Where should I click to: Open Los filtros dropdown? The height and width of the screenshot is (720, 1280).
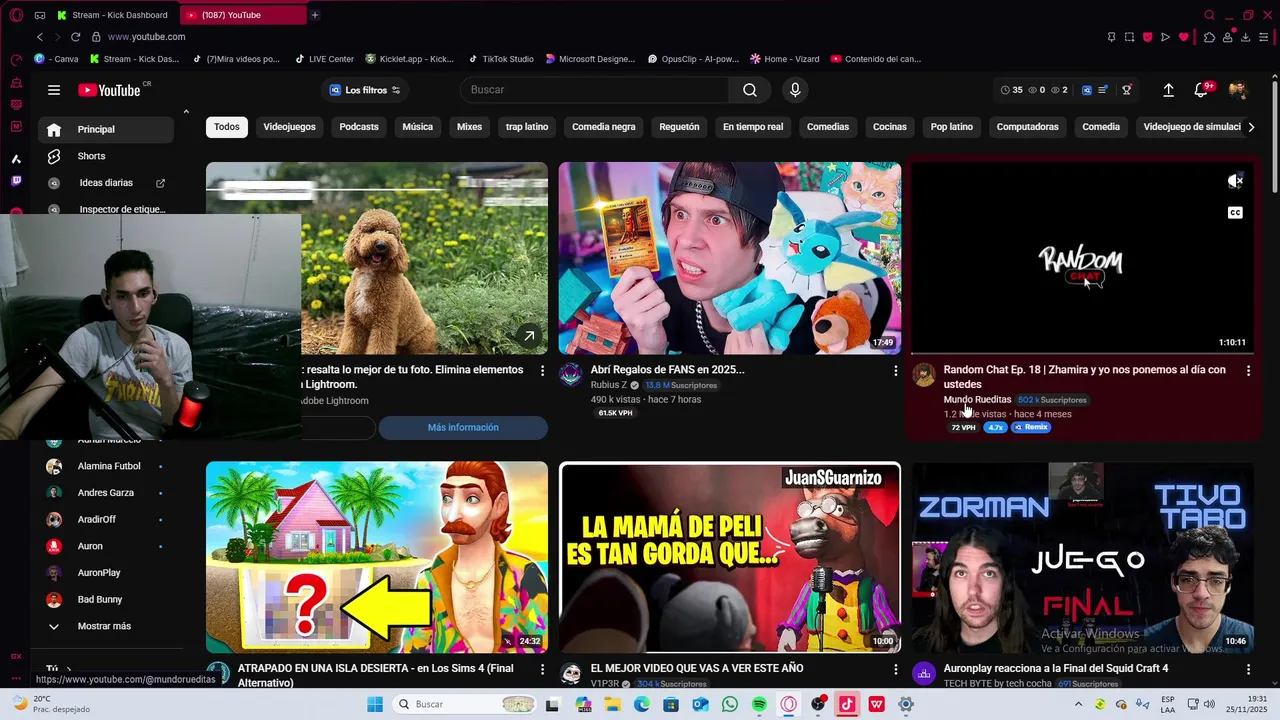point(365,90)
